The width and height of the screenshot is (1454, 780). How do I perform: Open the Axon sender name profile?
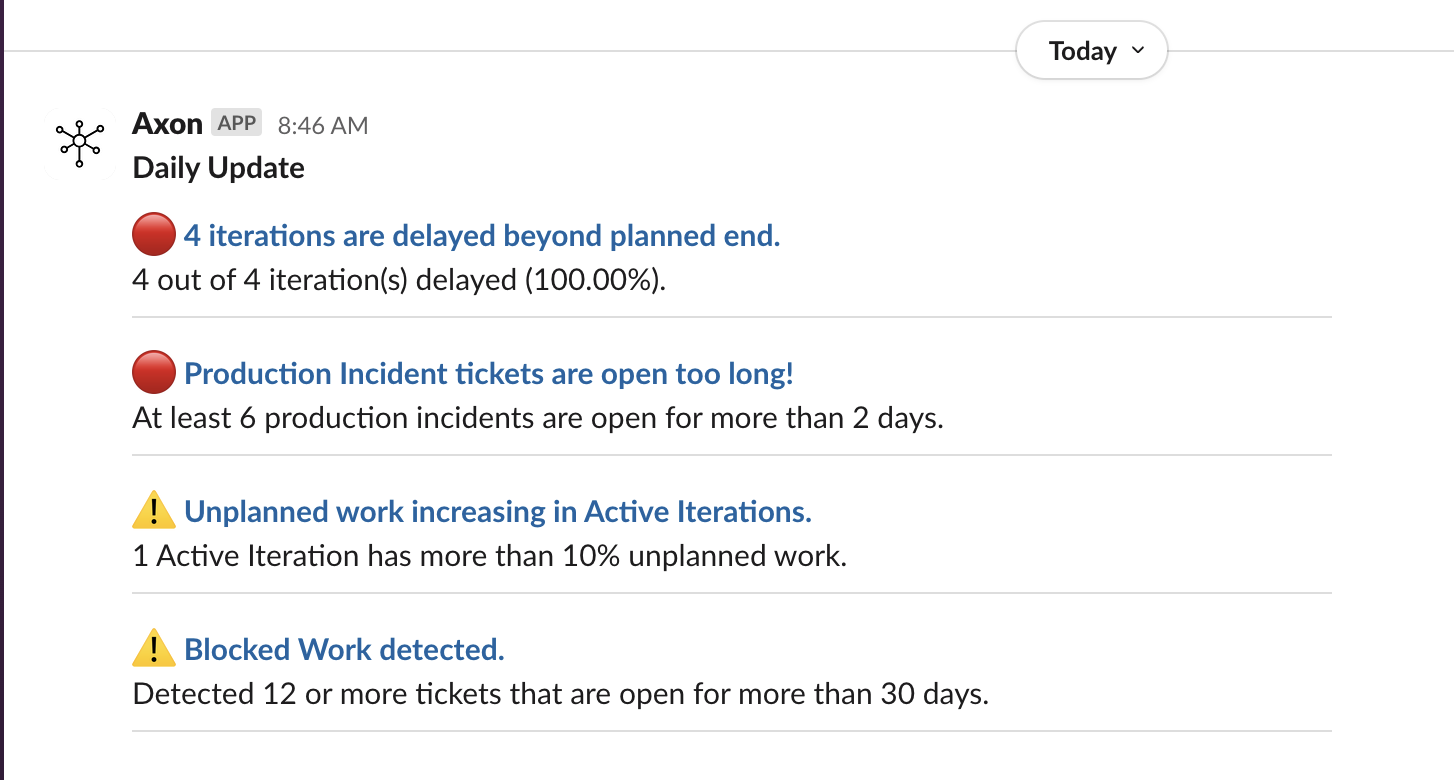[167, 124]
